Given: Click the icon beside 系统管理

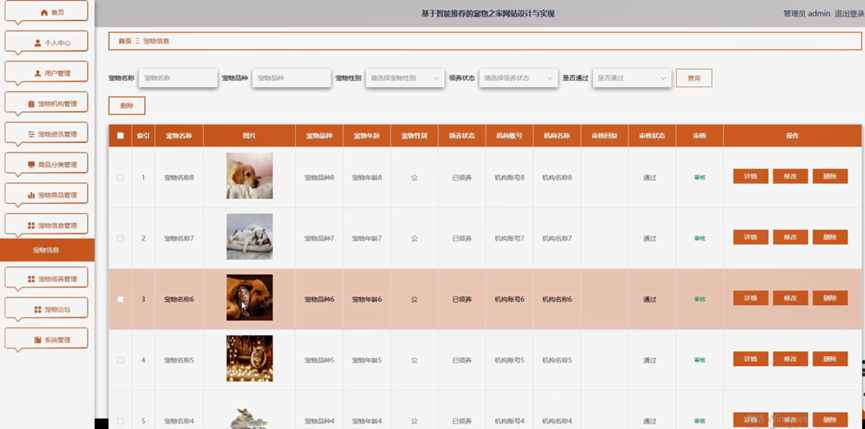Looking at the screenshot, I should pos(38,340).
